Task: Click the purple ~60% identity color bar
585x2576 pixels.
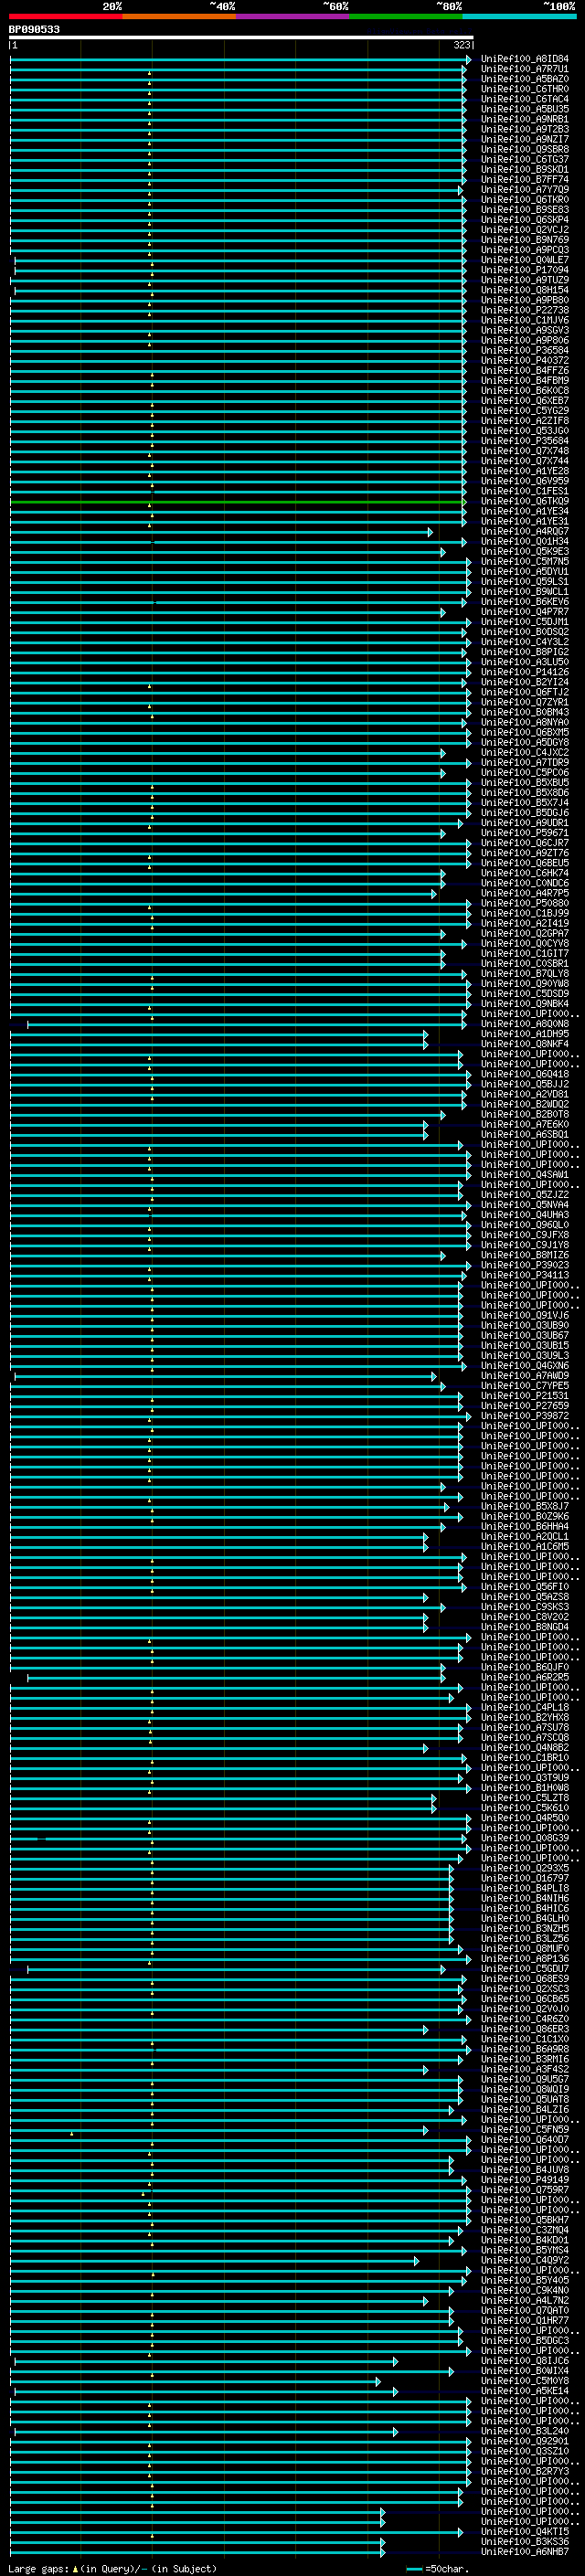Action: [292, 17]
